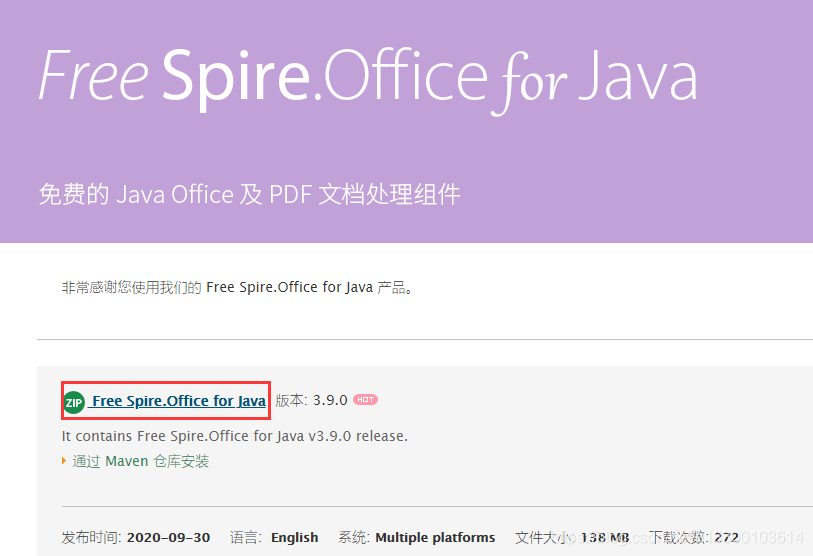
Task: Open the 通过 Maven 仓库安装 link
Action: click(x=141, y=461)
